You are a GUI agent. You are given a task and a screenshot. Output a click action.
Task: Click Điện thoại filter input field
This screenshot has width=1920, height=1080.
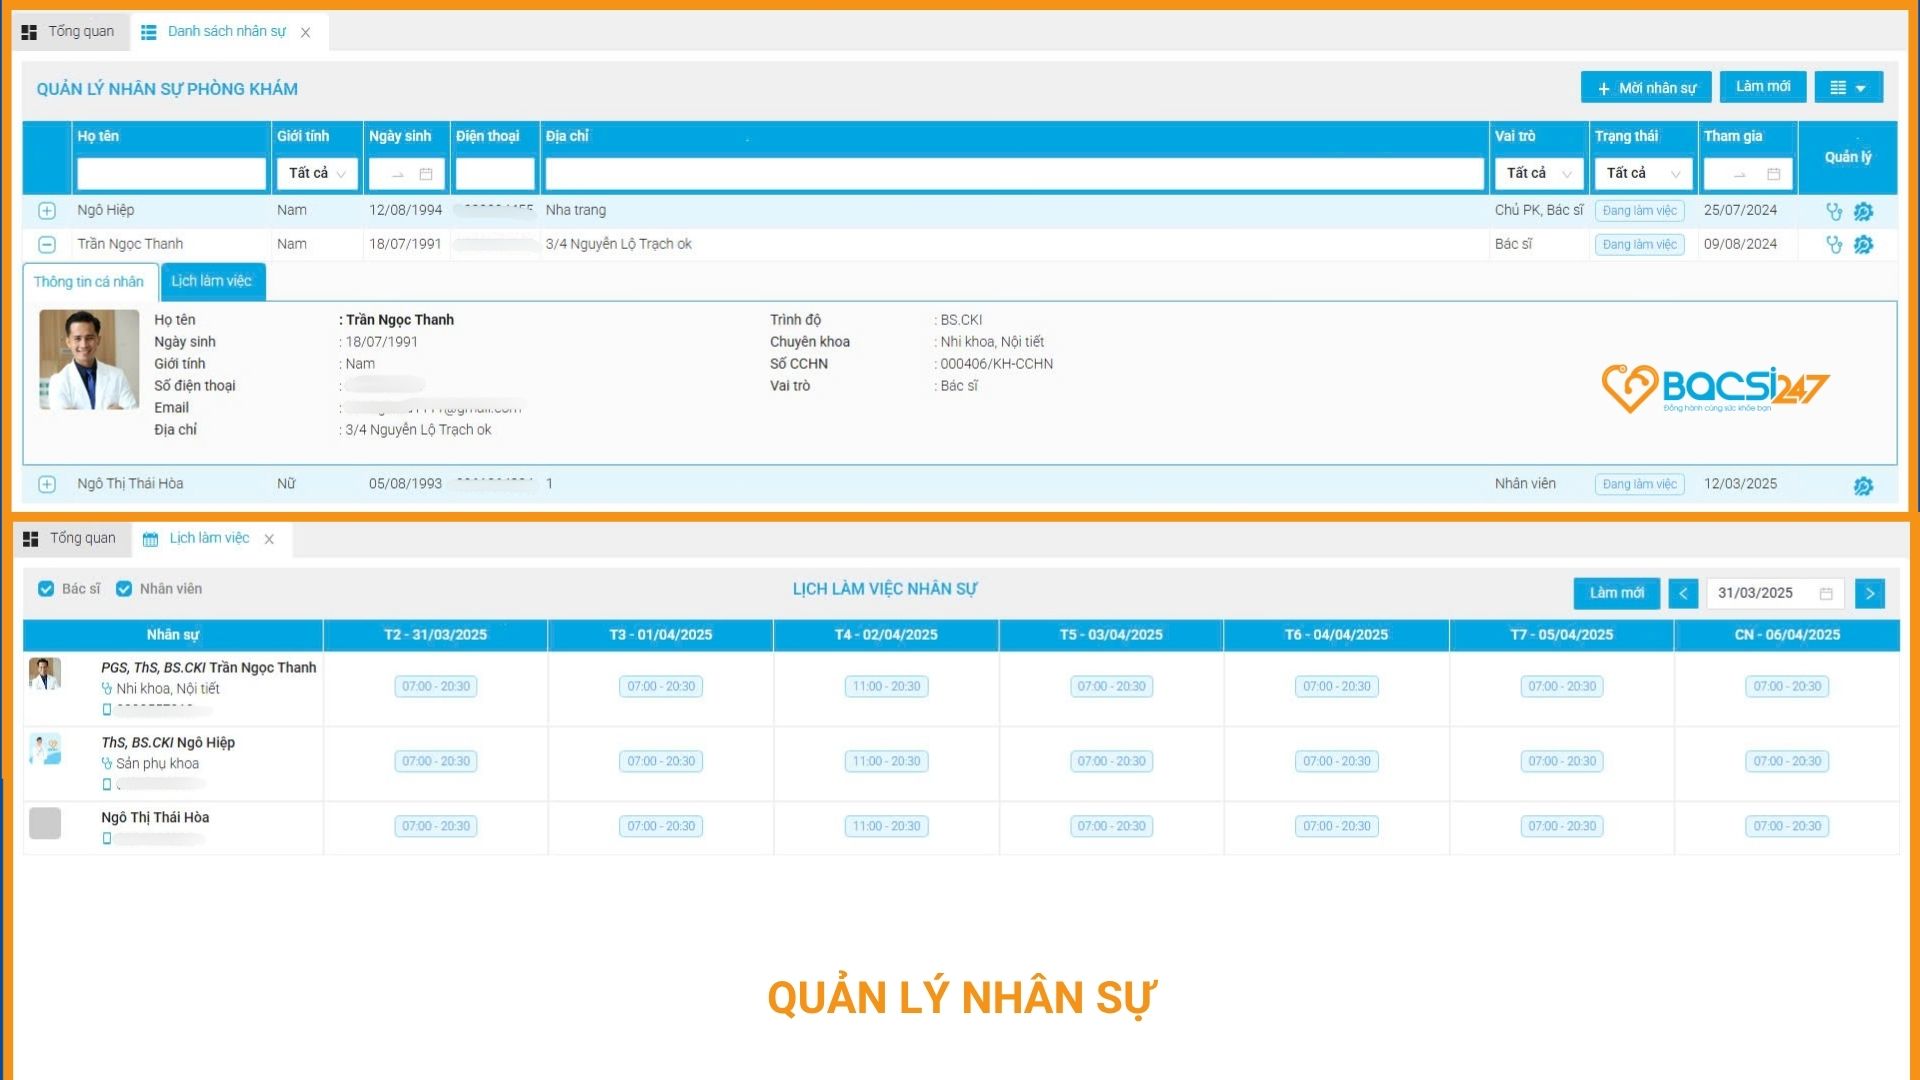(495, 174)
